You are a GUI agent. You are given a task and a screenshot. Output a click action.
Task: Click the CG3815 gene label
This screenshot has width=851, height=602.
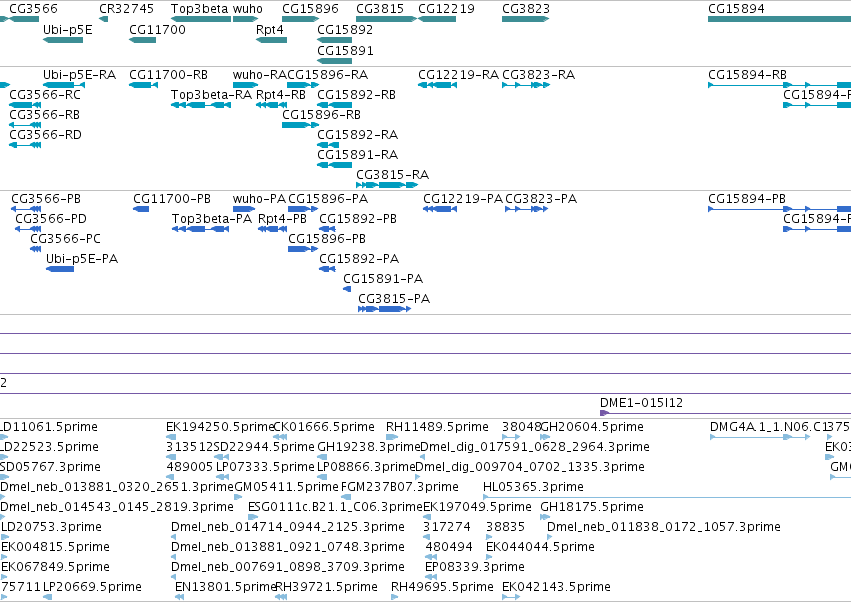coord(380,9)
